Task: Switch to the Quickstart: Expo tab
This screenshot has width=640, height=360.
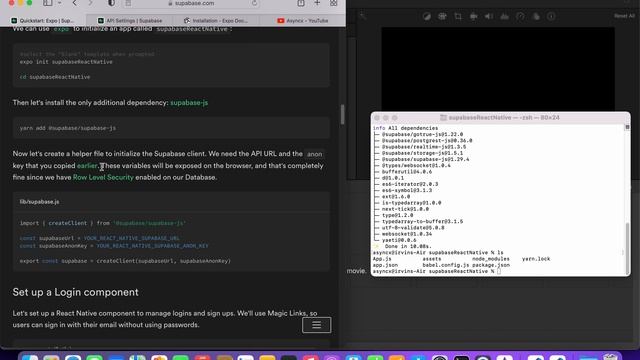Action: [x=43, y=20]
